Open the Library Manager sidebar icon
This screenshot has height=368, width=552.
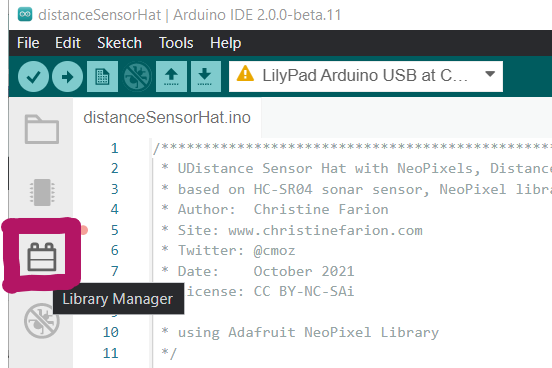tap(42, 257)
